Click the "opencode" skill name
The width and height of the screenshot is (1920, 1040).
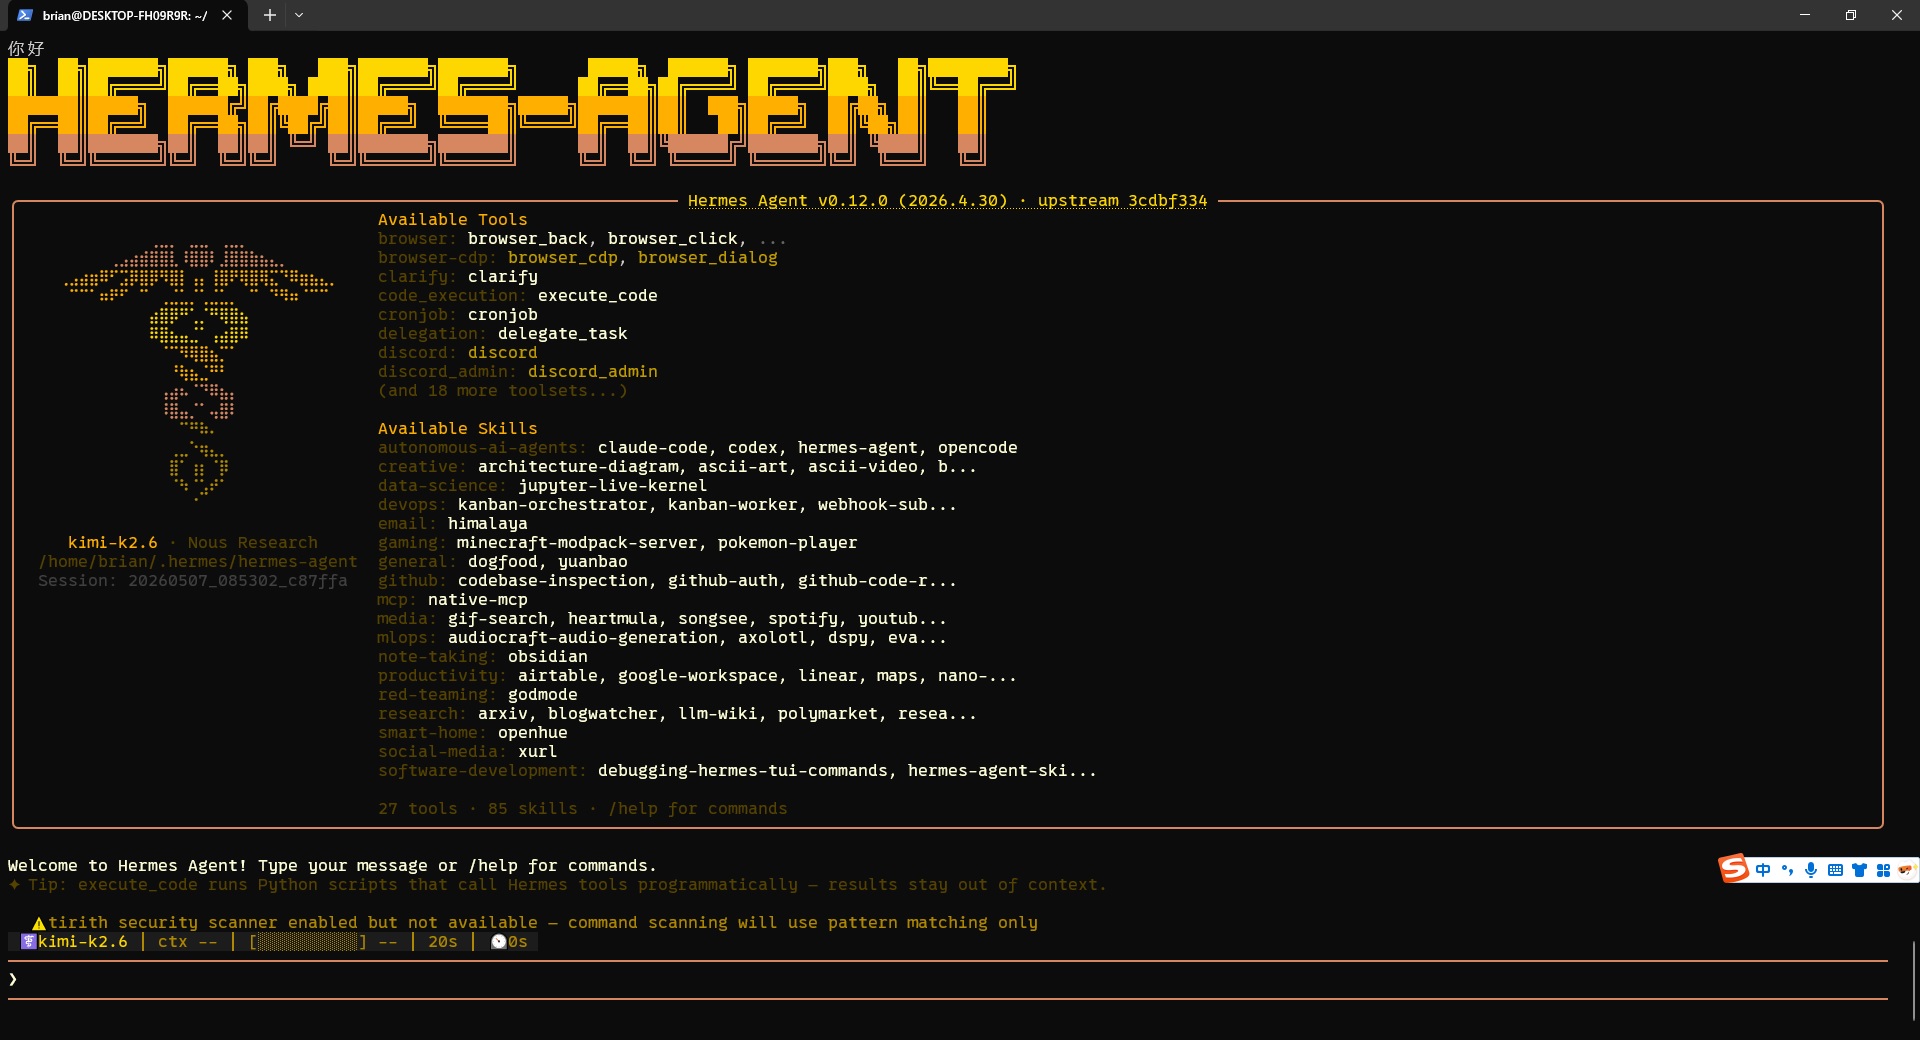pyautogui.click(x=977, y=447)
